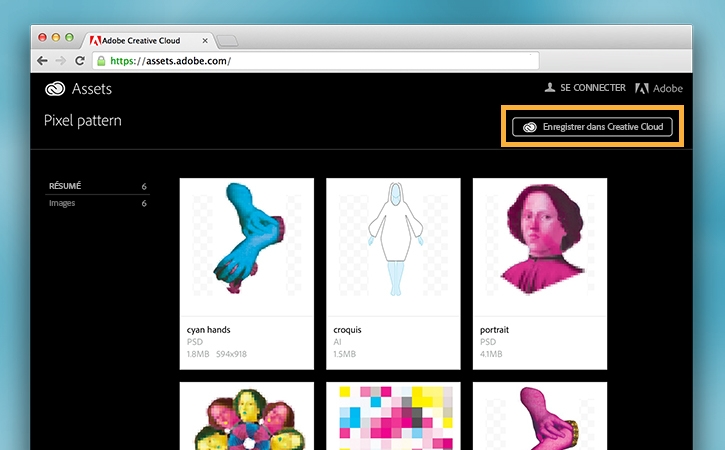Click the Assets header text
725x450 pixels.
(92, 89)
